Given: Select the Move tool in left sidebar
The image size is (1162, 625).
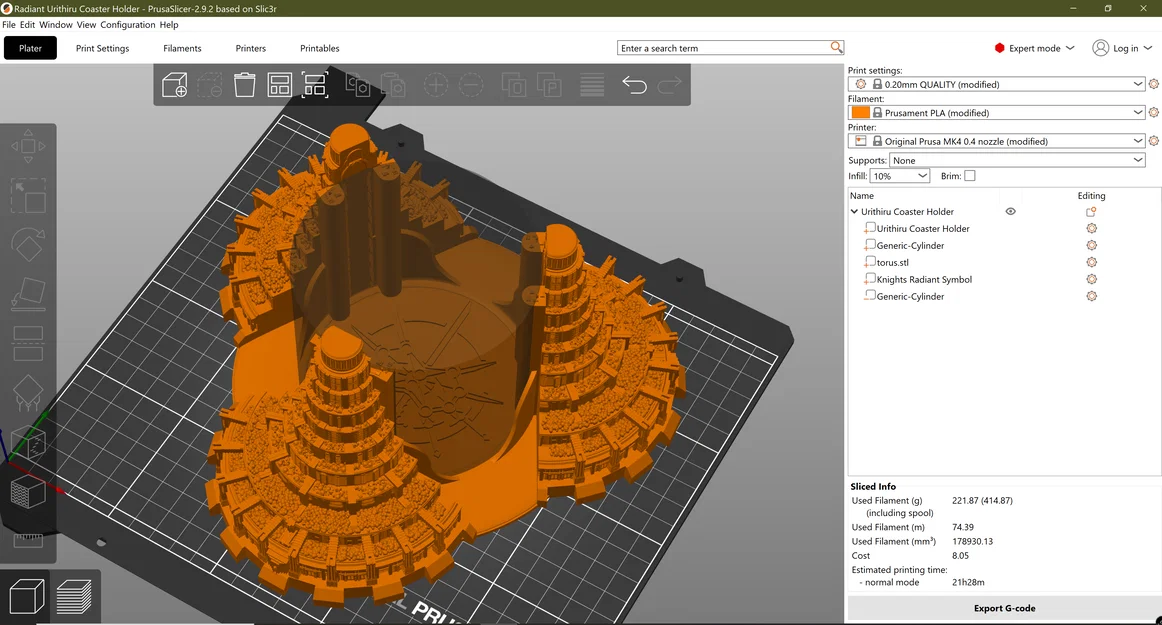Looking at the screenshot, I should [x=27, y=147].
